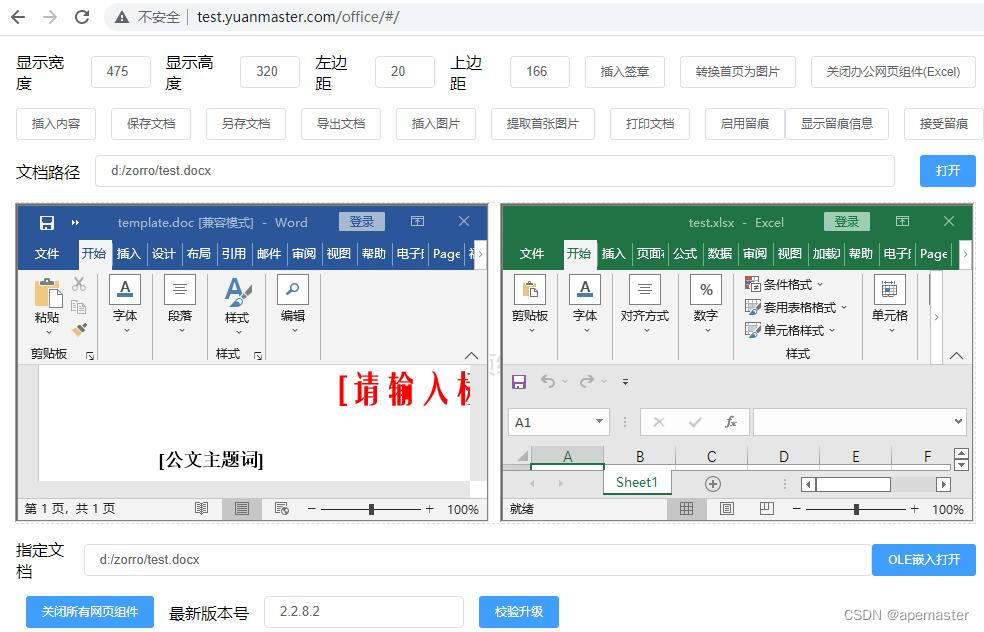This screenshot has width=984, height=632.
Task: Switch Word to Read Mode view icon
Action: [x=201, y=509]
